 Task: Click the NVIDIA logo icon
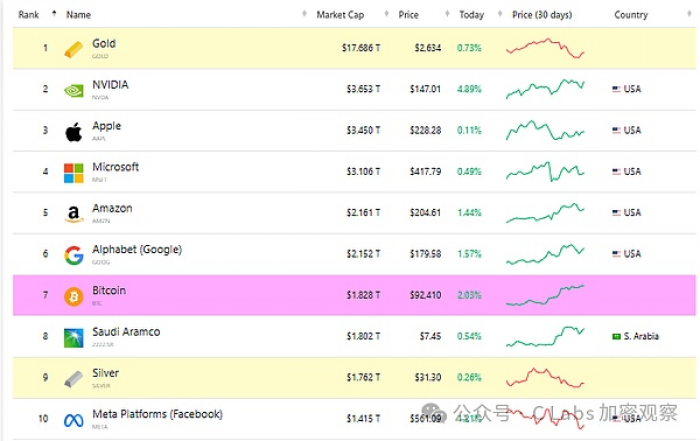coord(74,91)
